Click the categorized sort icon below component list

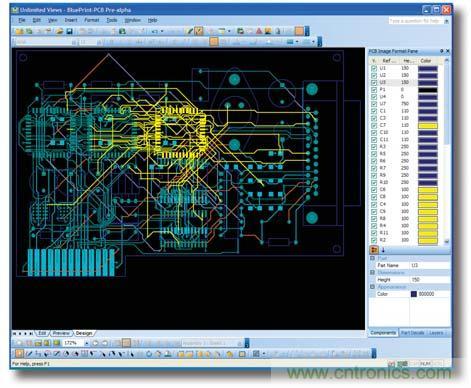click(374, 249)
